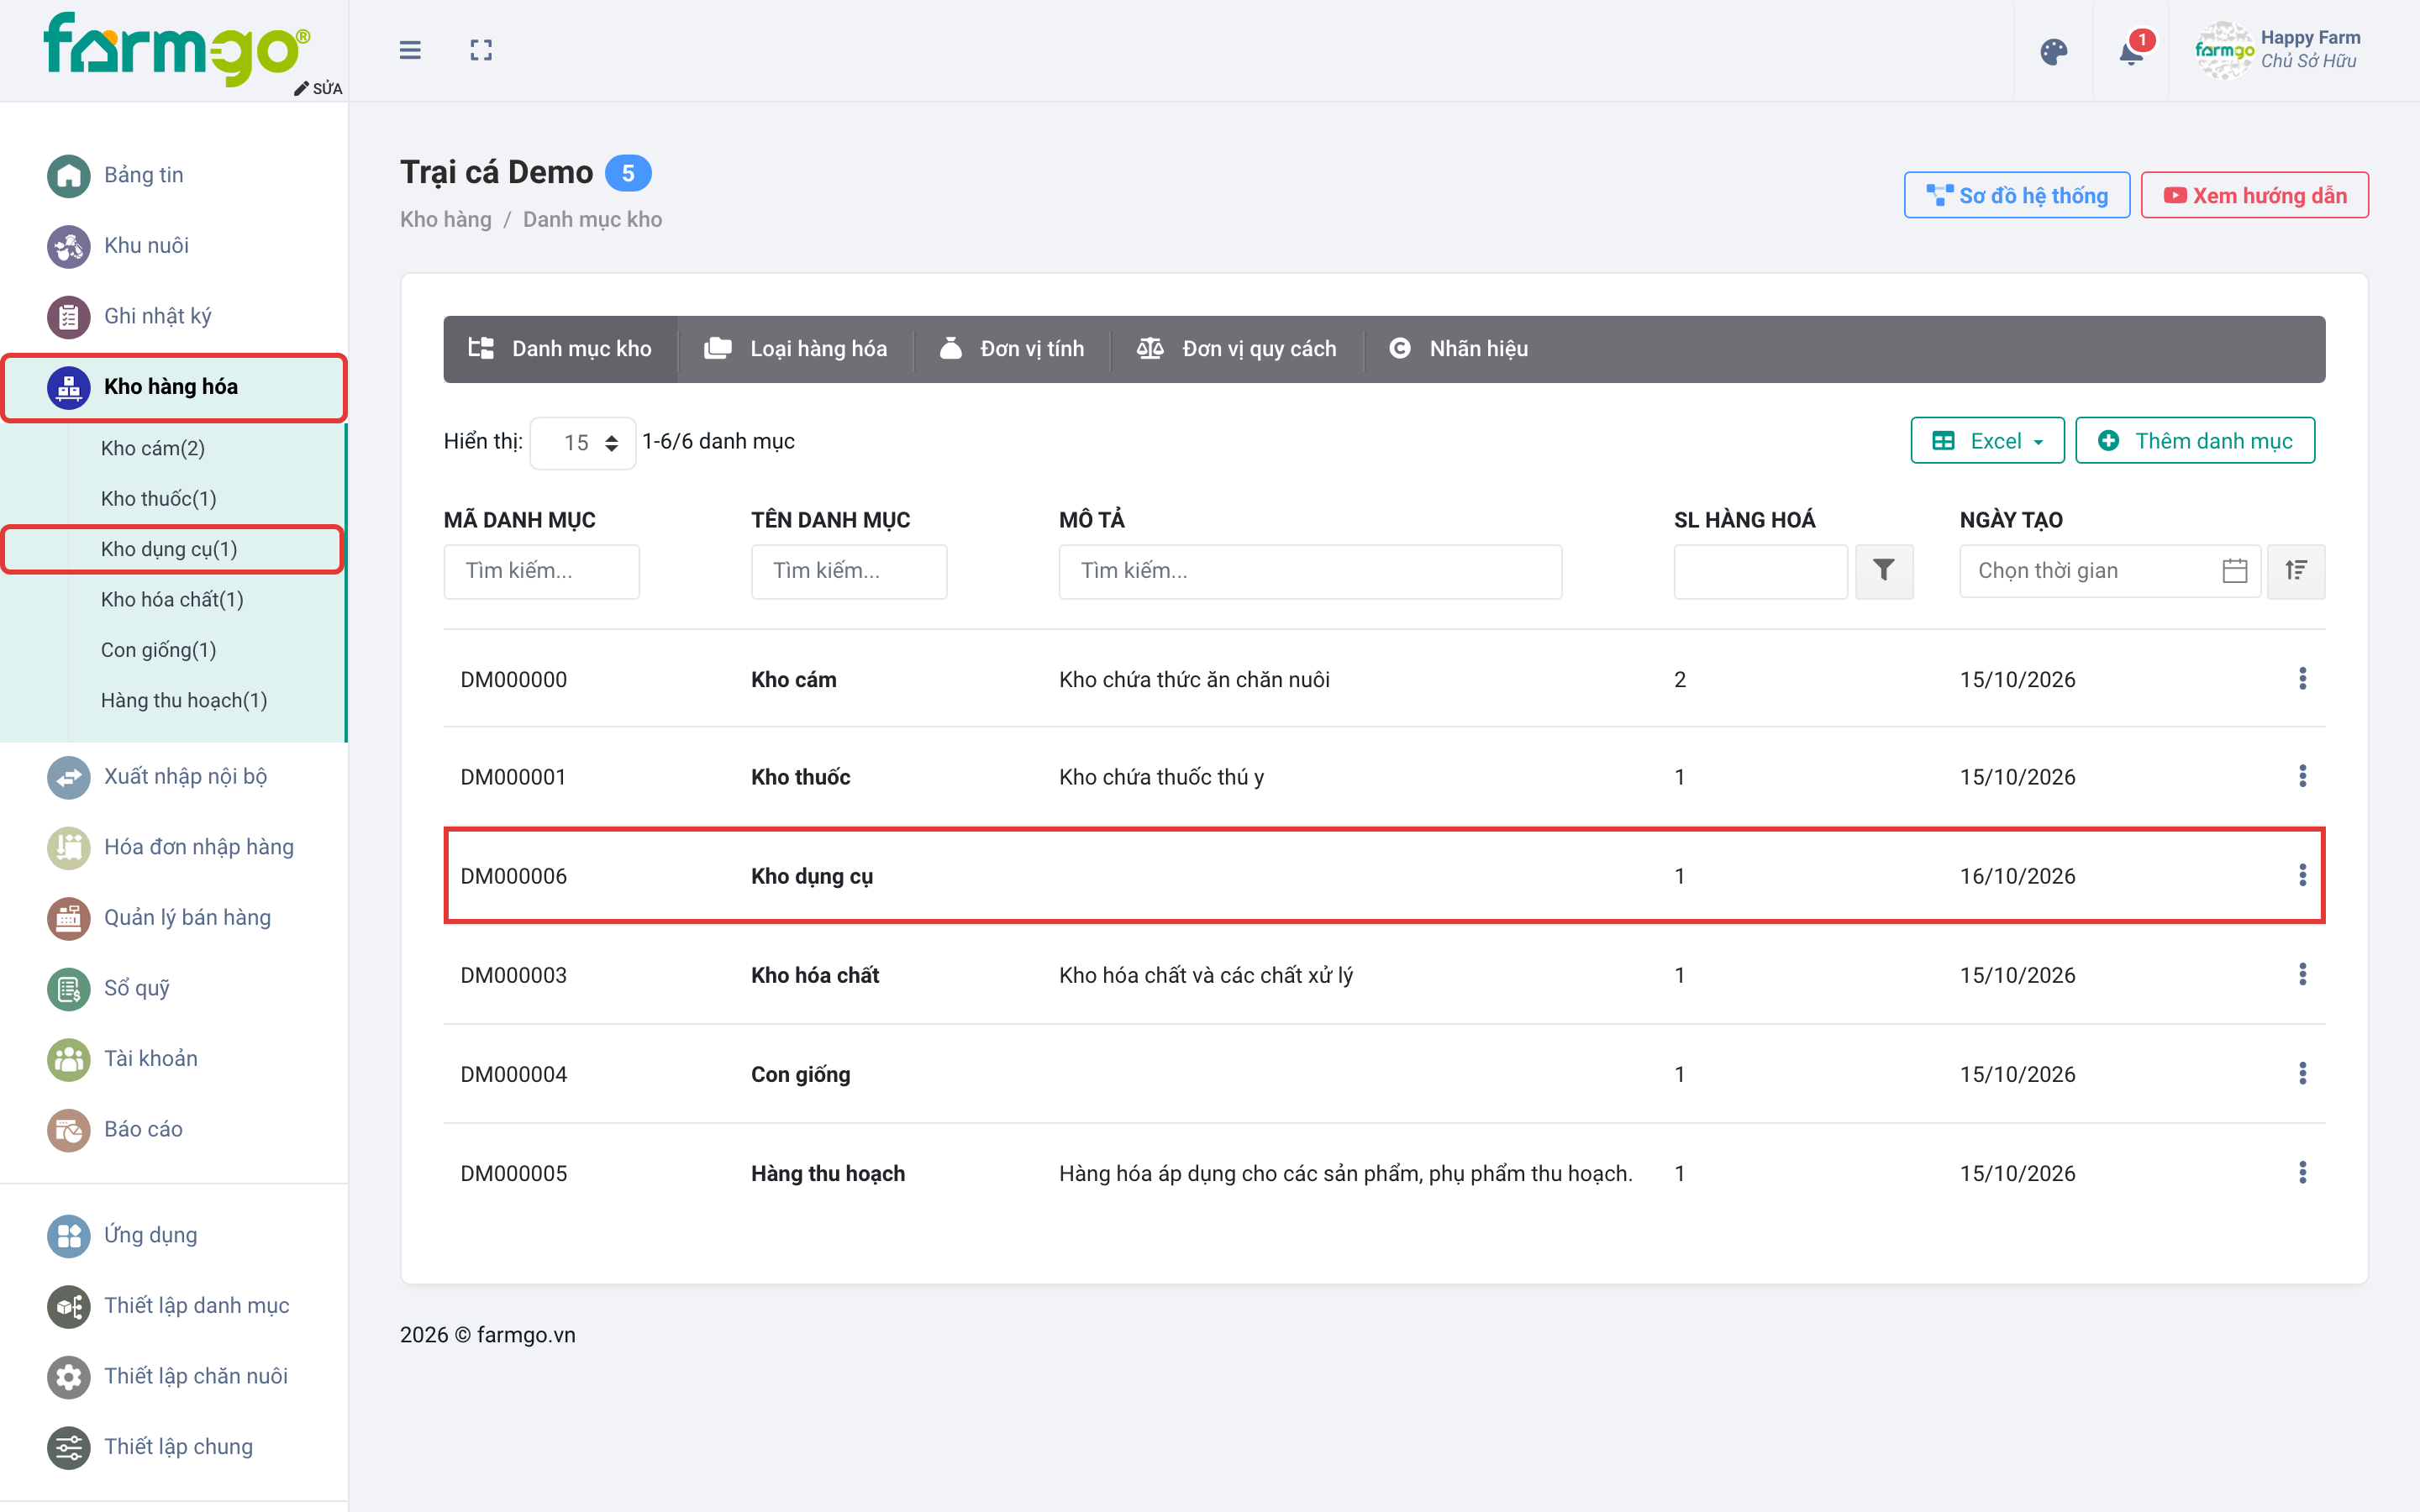Open Ghi nhật ký section

click(x=157, y=316)
